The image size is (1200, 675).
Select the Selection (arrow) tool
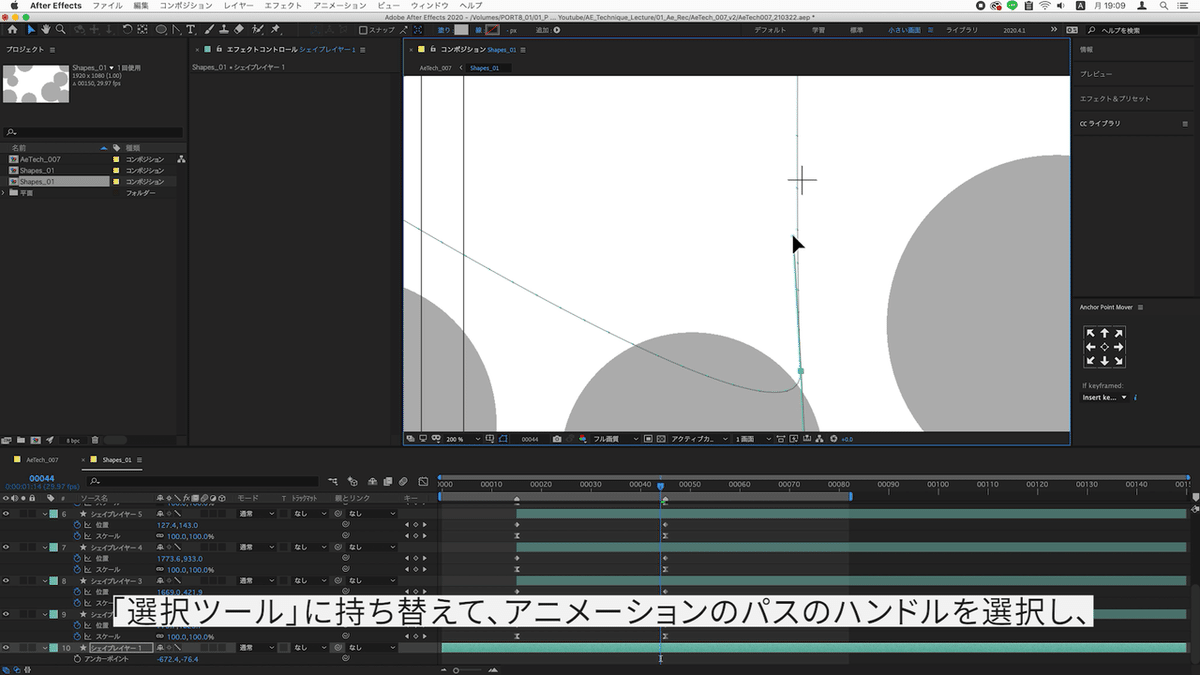pyautogui.click(x=30, y=30)
